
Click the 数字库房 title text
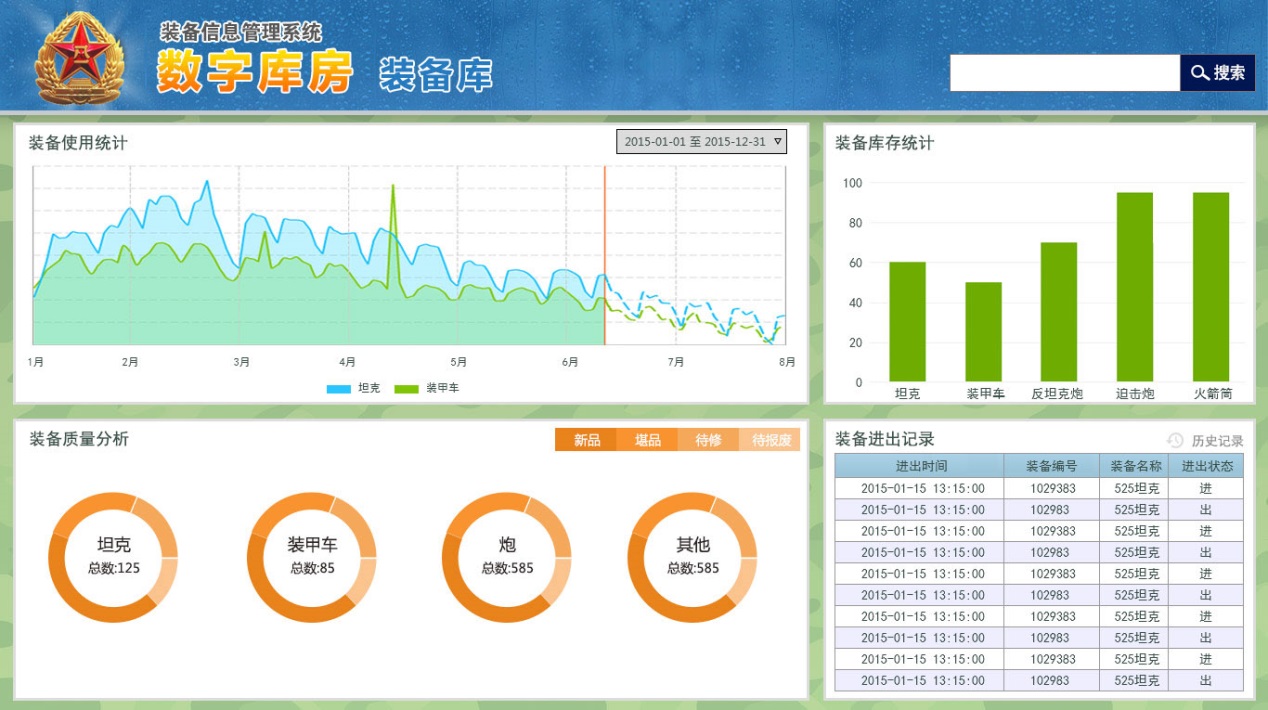click(x=255, y=71)
